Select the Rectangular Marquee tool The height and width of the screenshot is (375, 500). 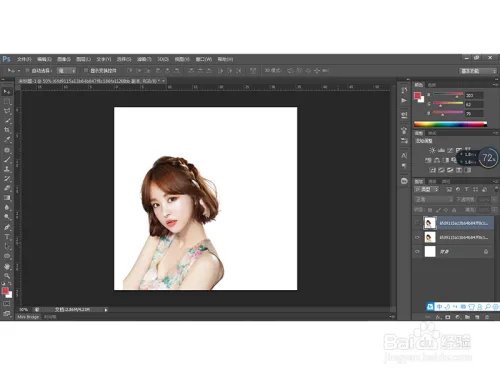[7, 101]
